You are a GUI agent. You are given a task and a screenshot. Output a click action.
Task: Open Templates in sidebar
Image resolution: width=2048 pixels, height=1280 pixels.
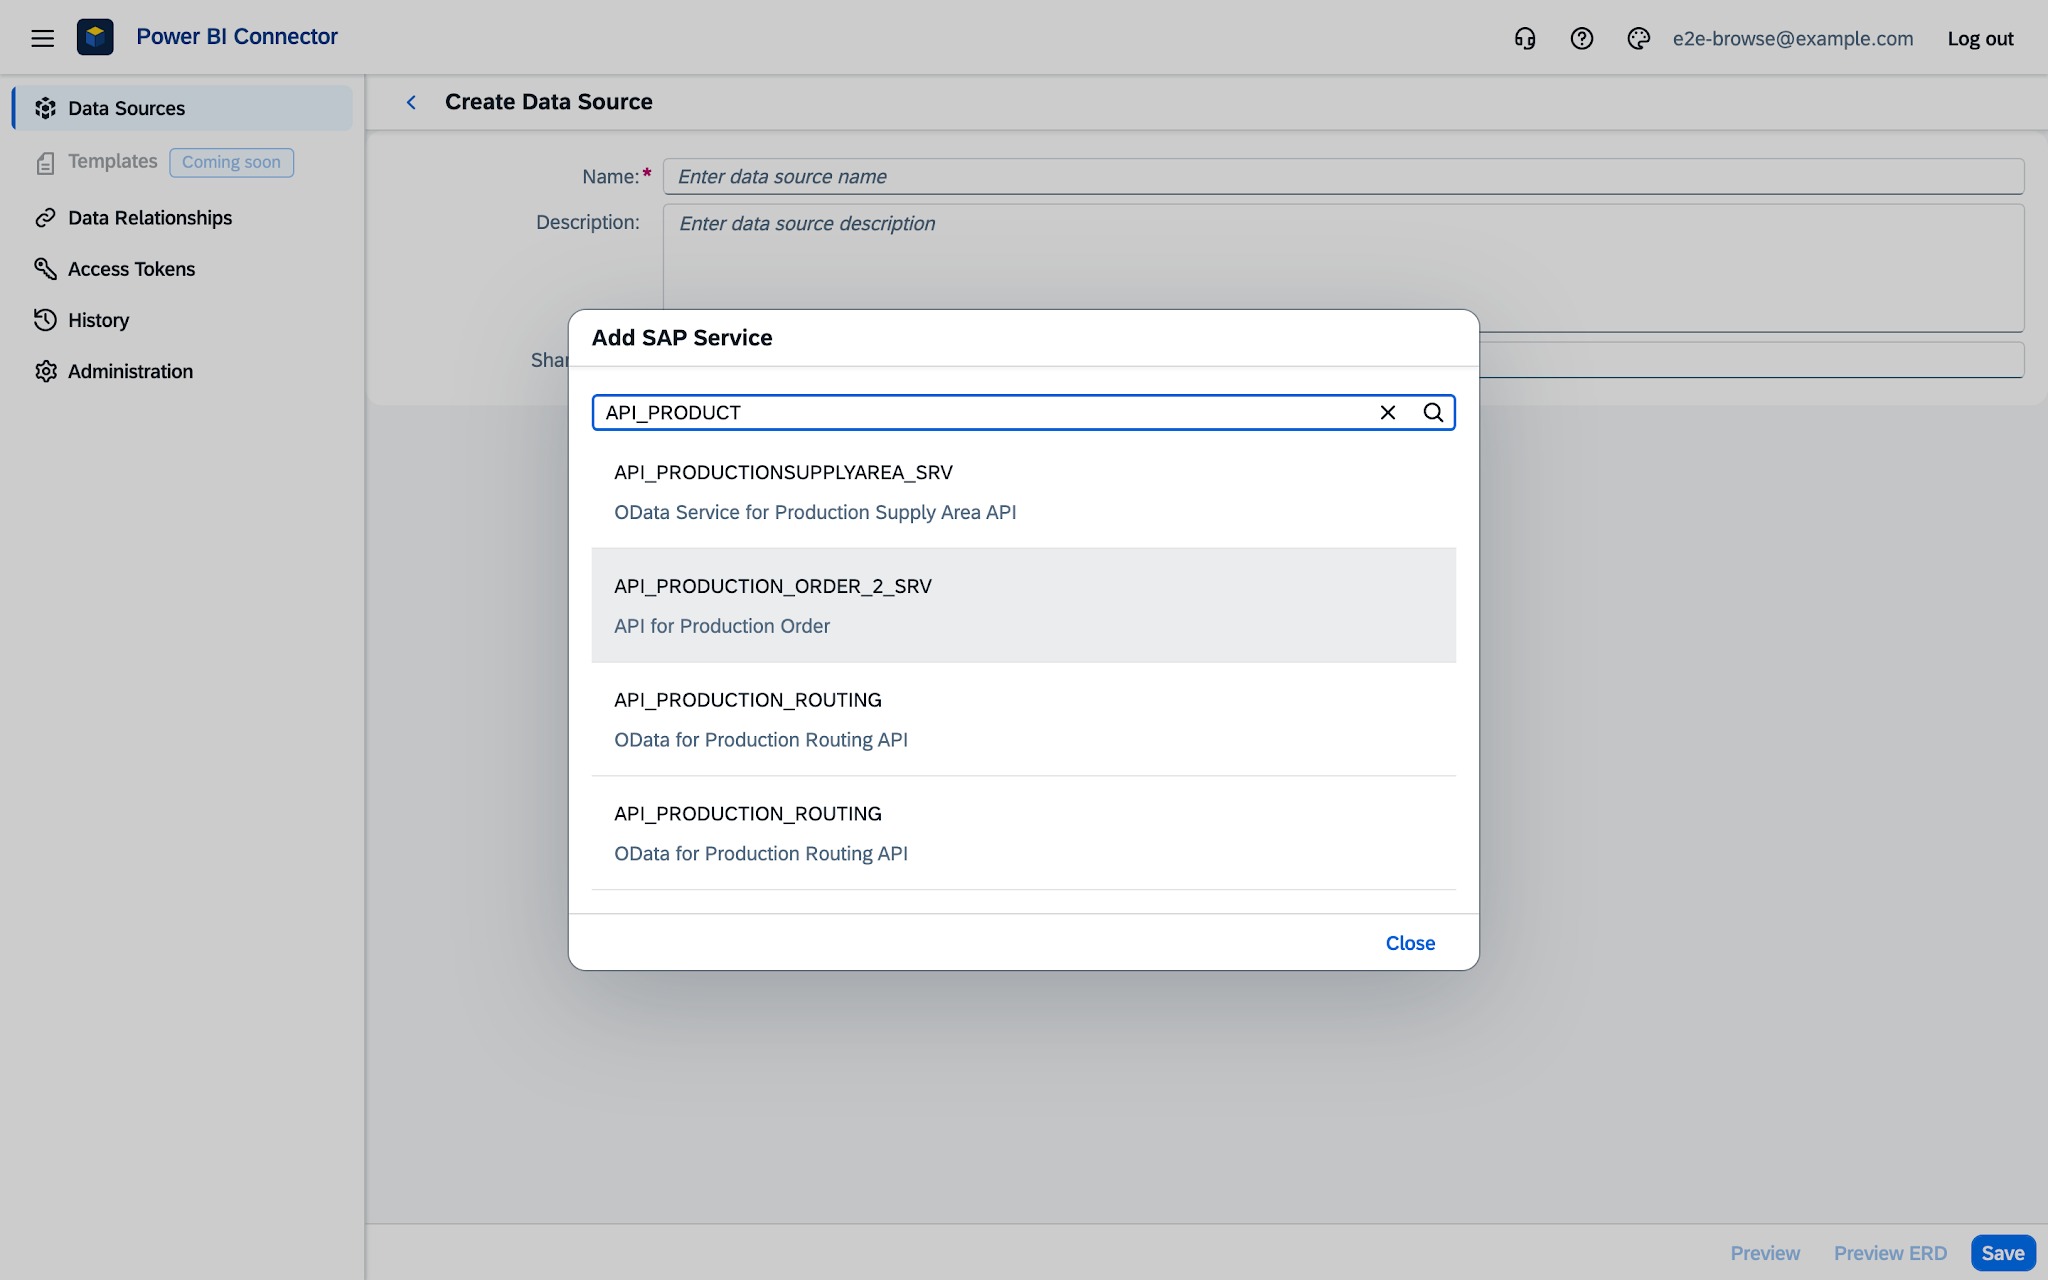(x=112, y=162)
